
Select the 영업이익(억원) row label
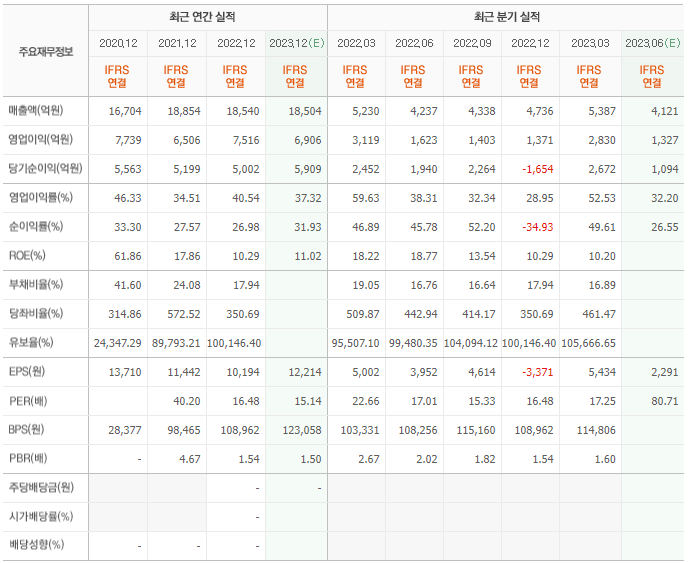(x=41, y=140)
